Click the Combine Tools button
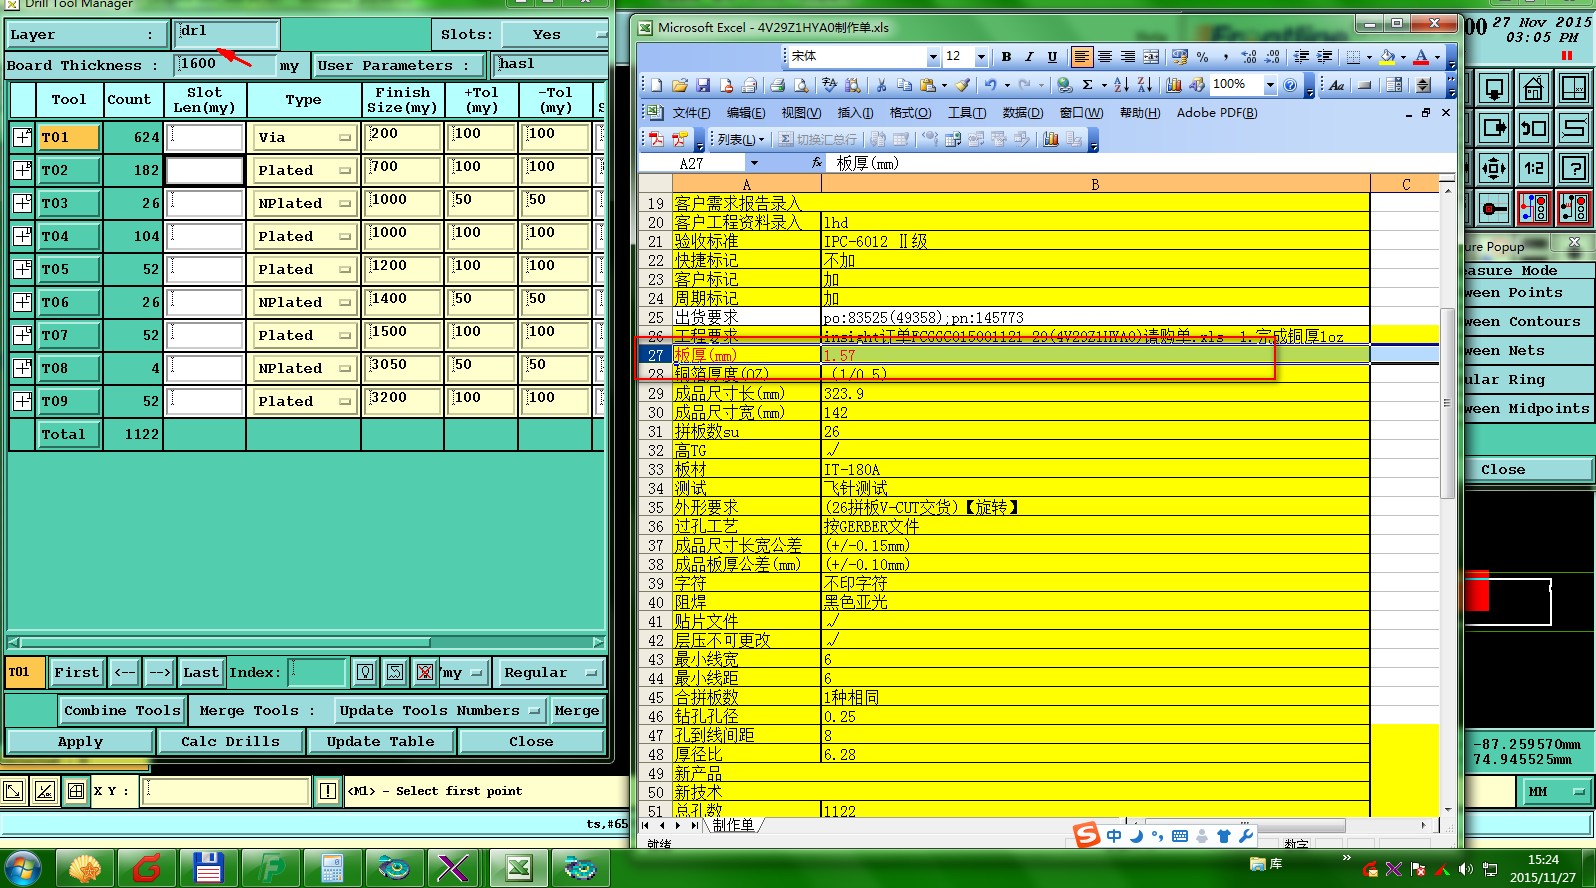The image size is (1596, 888). 122,710
